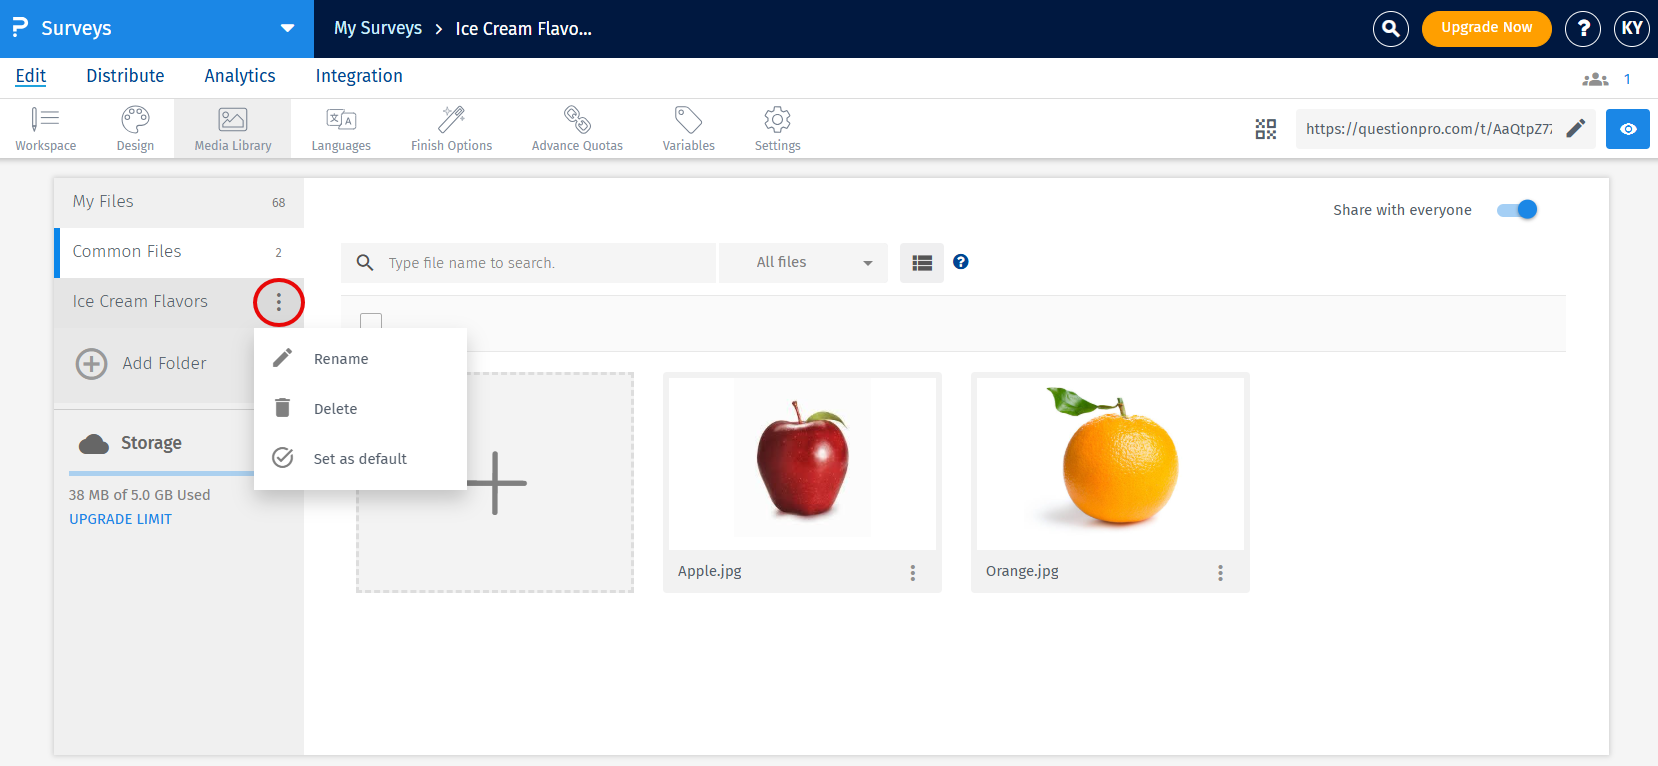Click the survey URL text field
The image size is (1658, 766).
[1429, 129]
